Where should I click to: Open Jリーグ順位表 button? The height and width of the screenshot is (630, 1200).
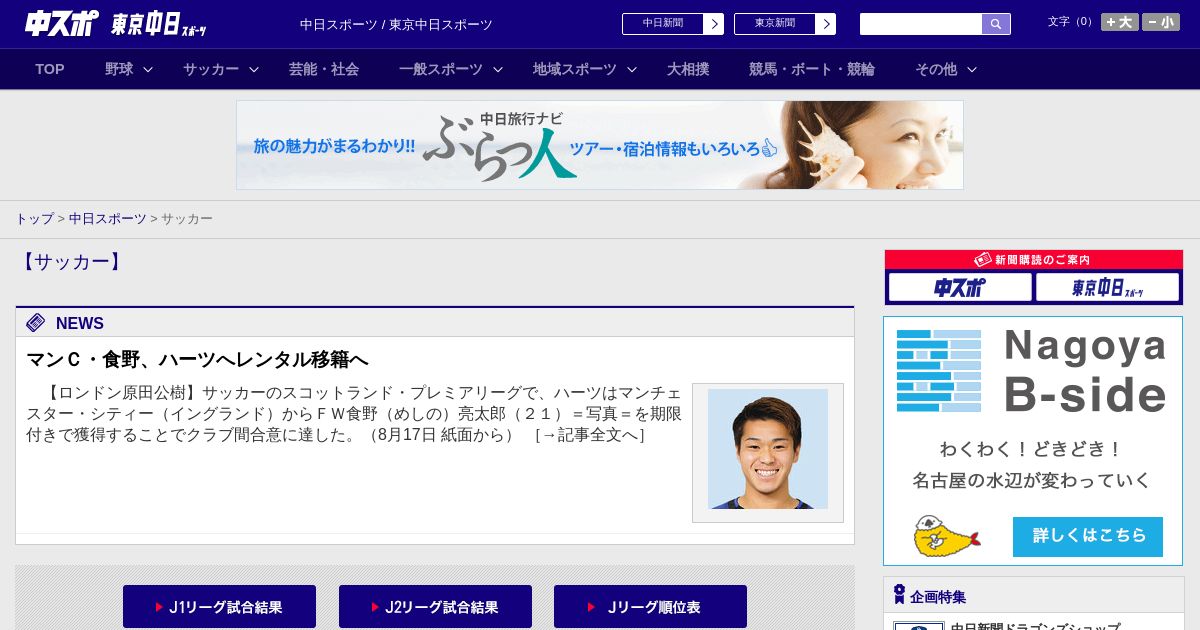click(x=650, y=607)
